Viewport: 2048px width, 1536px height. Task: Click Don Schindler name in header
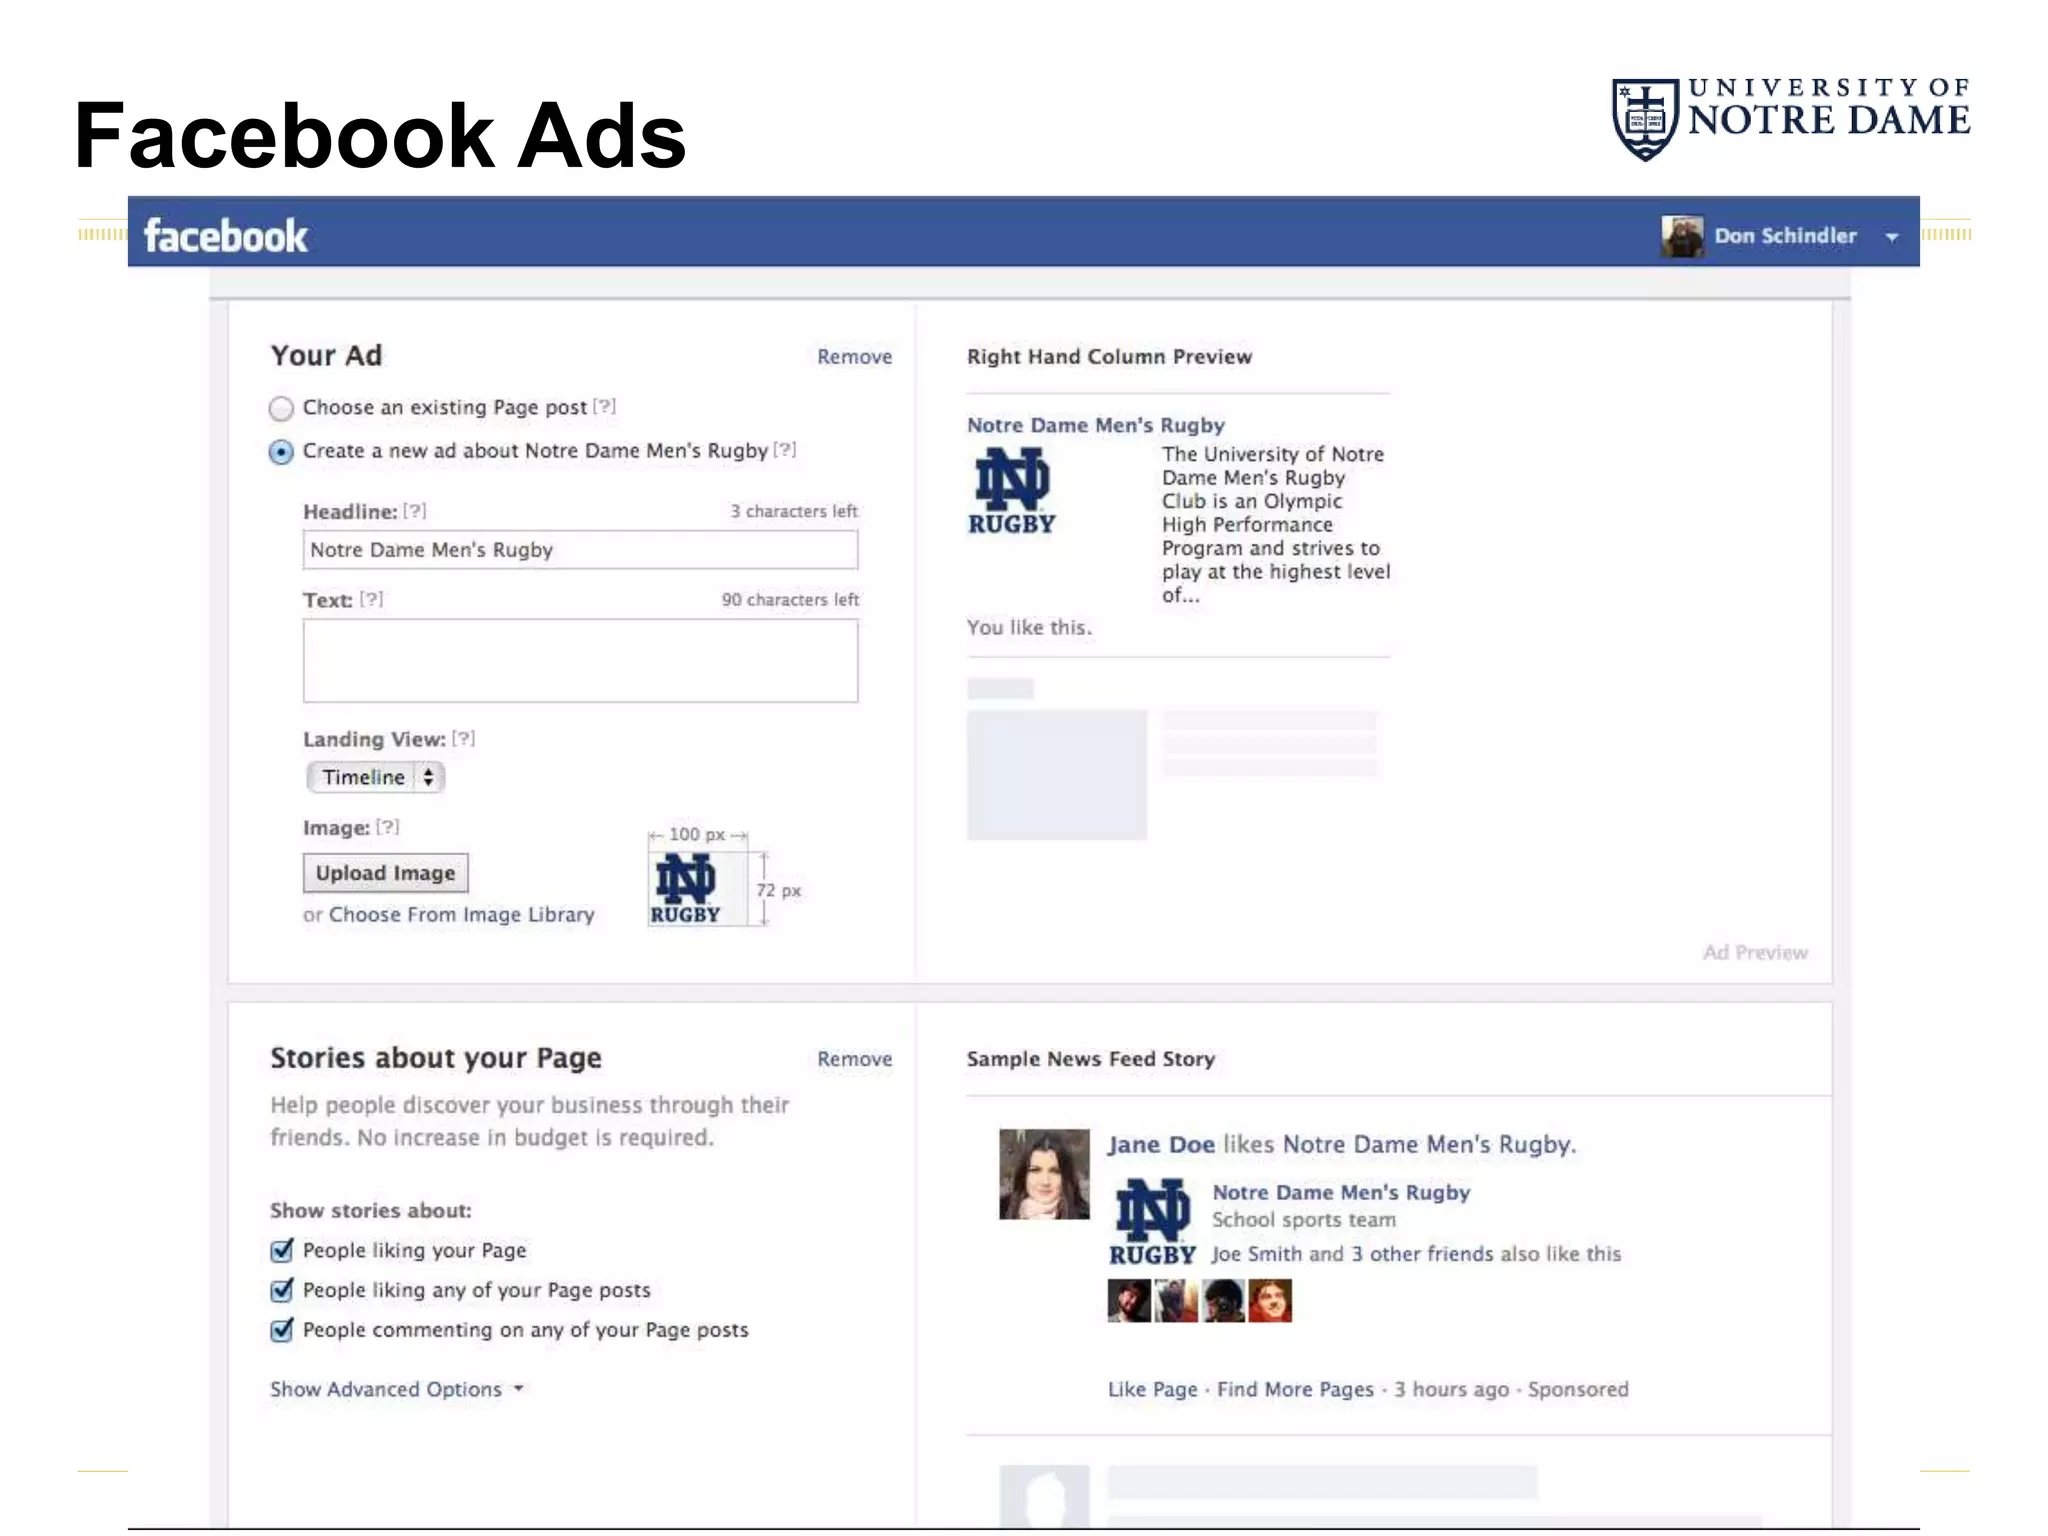pos(1785,236)
